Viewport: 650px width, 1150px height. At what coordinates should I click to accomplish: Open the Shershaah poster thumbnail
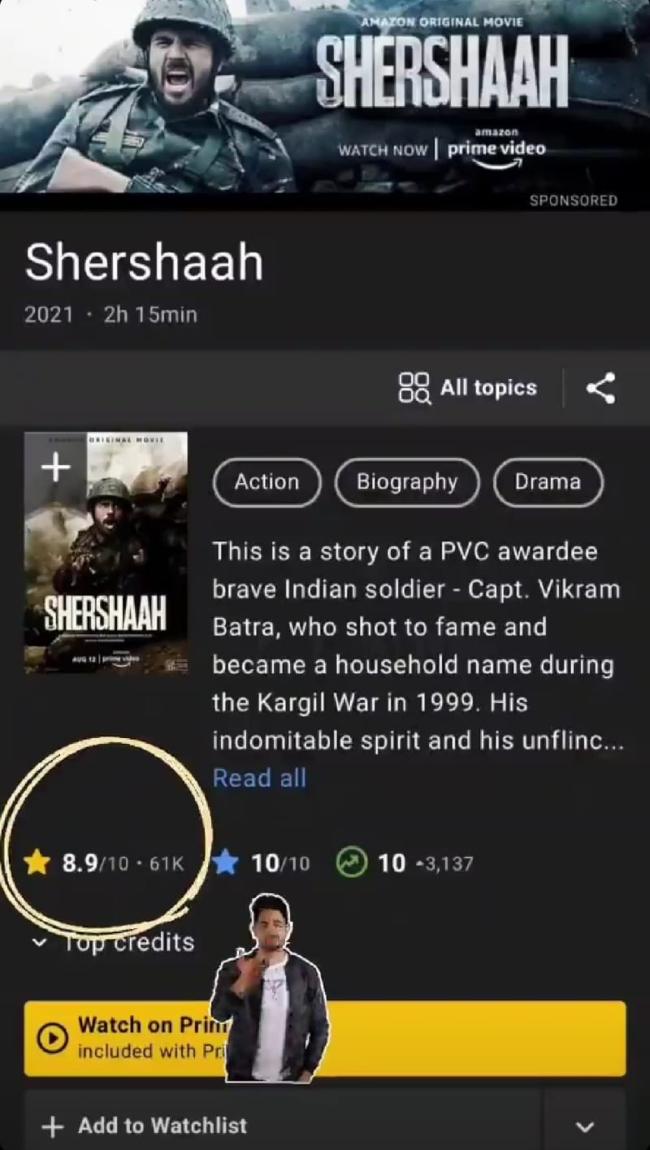click(106, 551)
